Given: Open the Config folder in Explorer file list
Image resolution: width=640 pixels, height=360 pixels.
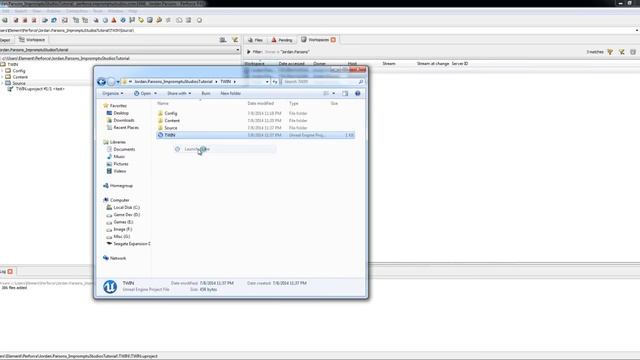Looking at the screenshot, I should point(171,113).
